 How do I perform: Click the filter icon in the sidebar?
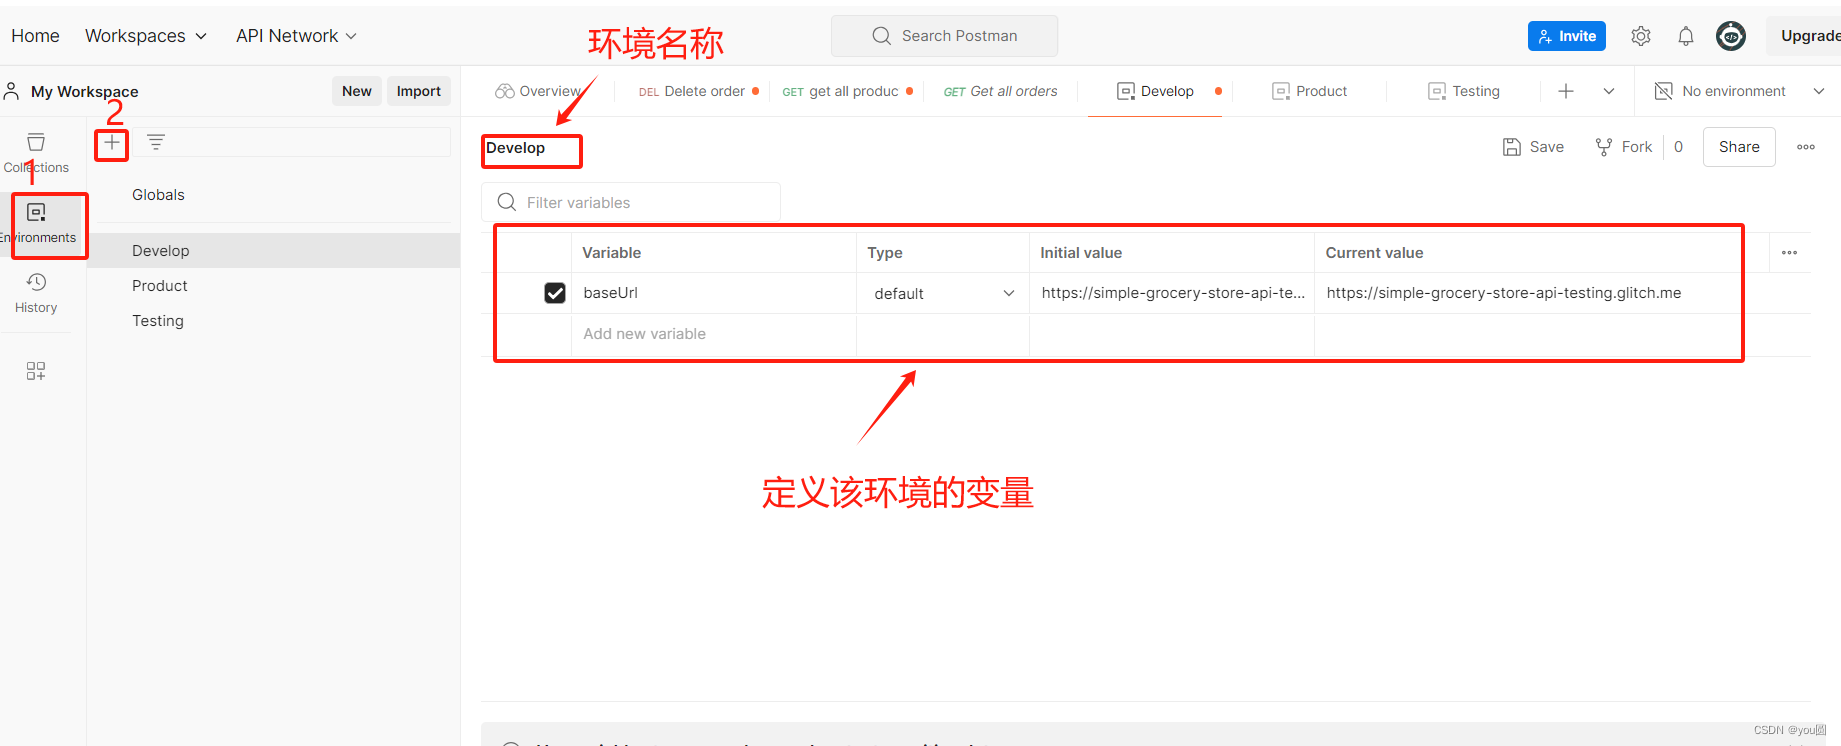156,142
